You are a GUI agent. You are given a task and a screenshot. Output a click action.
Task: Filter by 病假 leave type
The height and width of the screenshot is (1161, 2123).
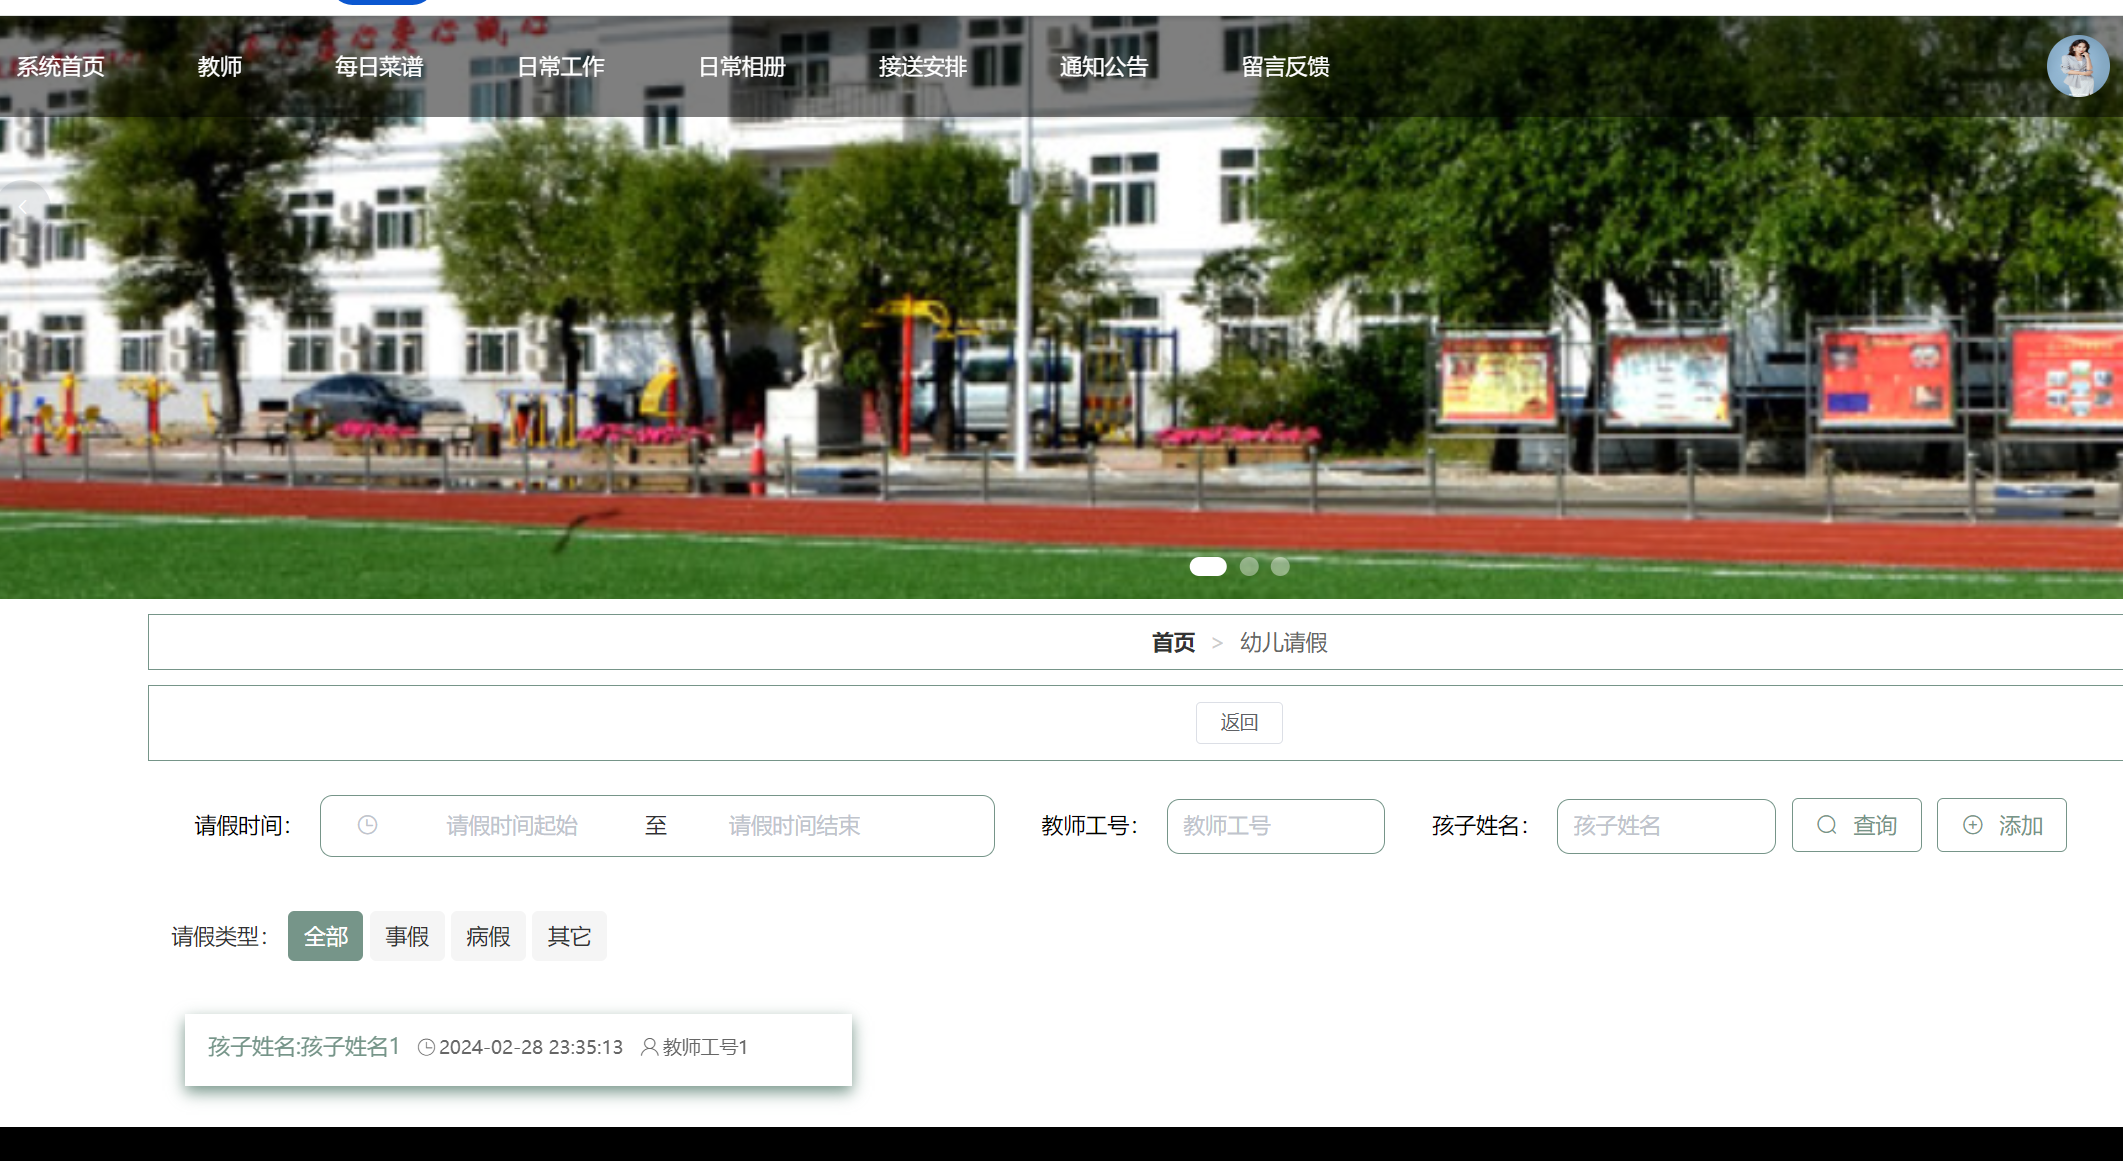pos(488,936)
